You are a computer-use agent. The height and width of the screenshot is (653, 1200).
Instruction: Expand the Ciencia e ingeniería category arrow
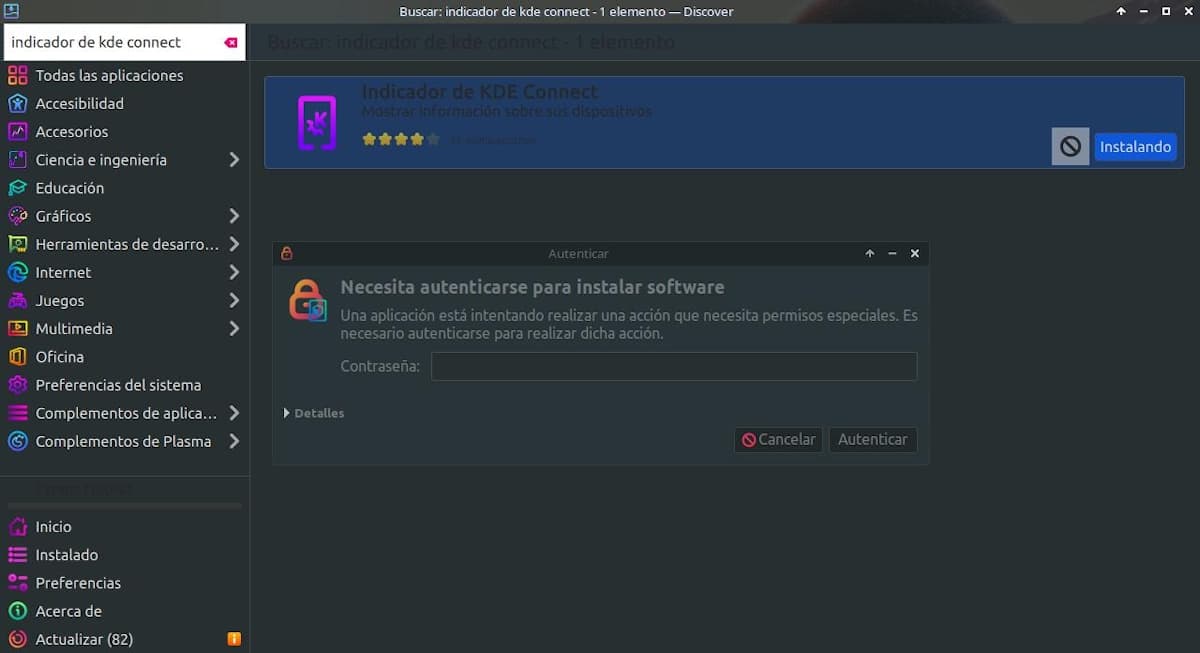233,160
